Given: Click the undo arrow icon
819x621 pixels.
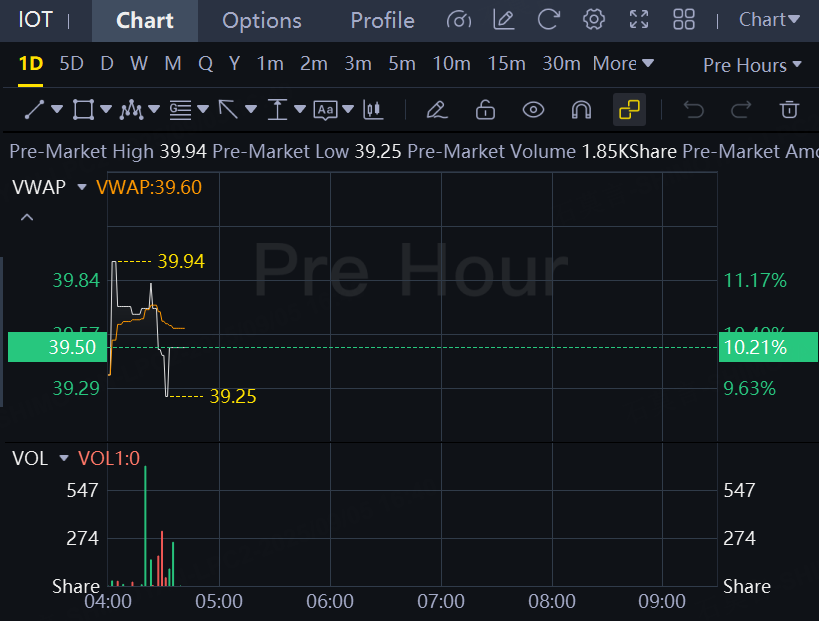Looking at the screenshot, I should point(694,110).
